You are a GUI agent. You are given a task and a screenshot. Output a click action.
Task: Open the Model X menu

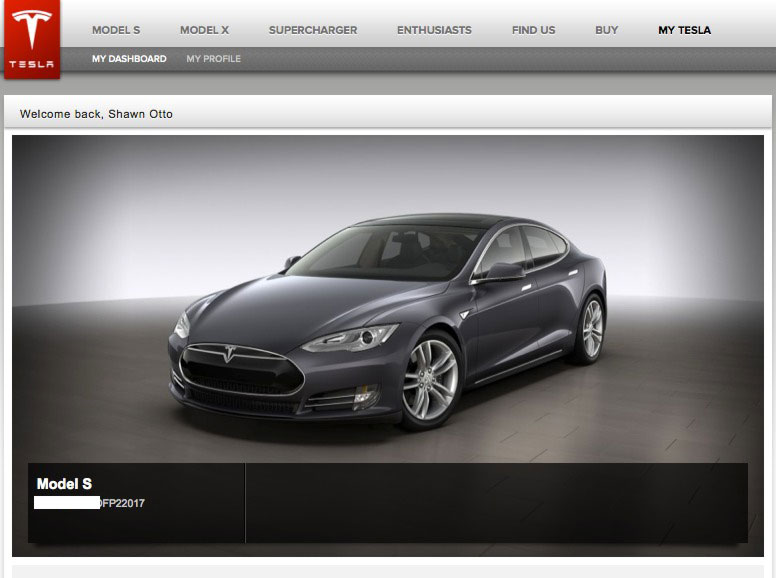(204, 30)
